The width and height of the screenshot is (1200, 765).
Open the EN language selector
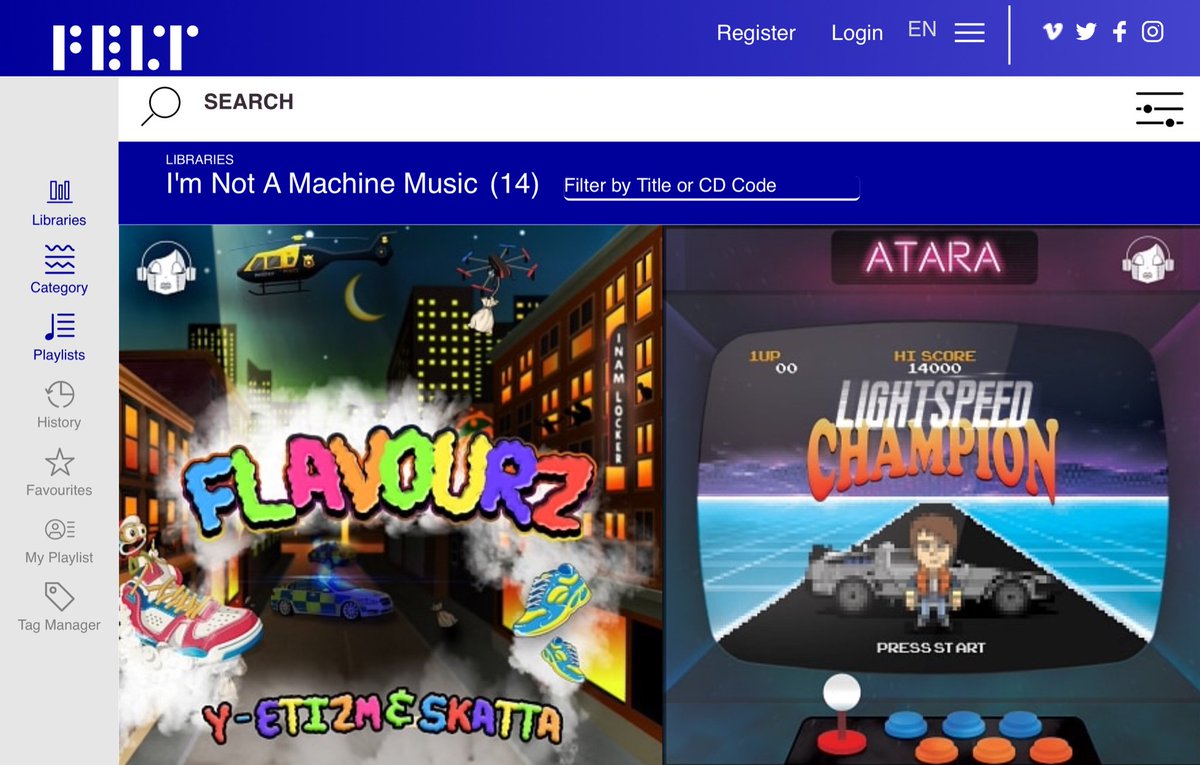point(921,29)
